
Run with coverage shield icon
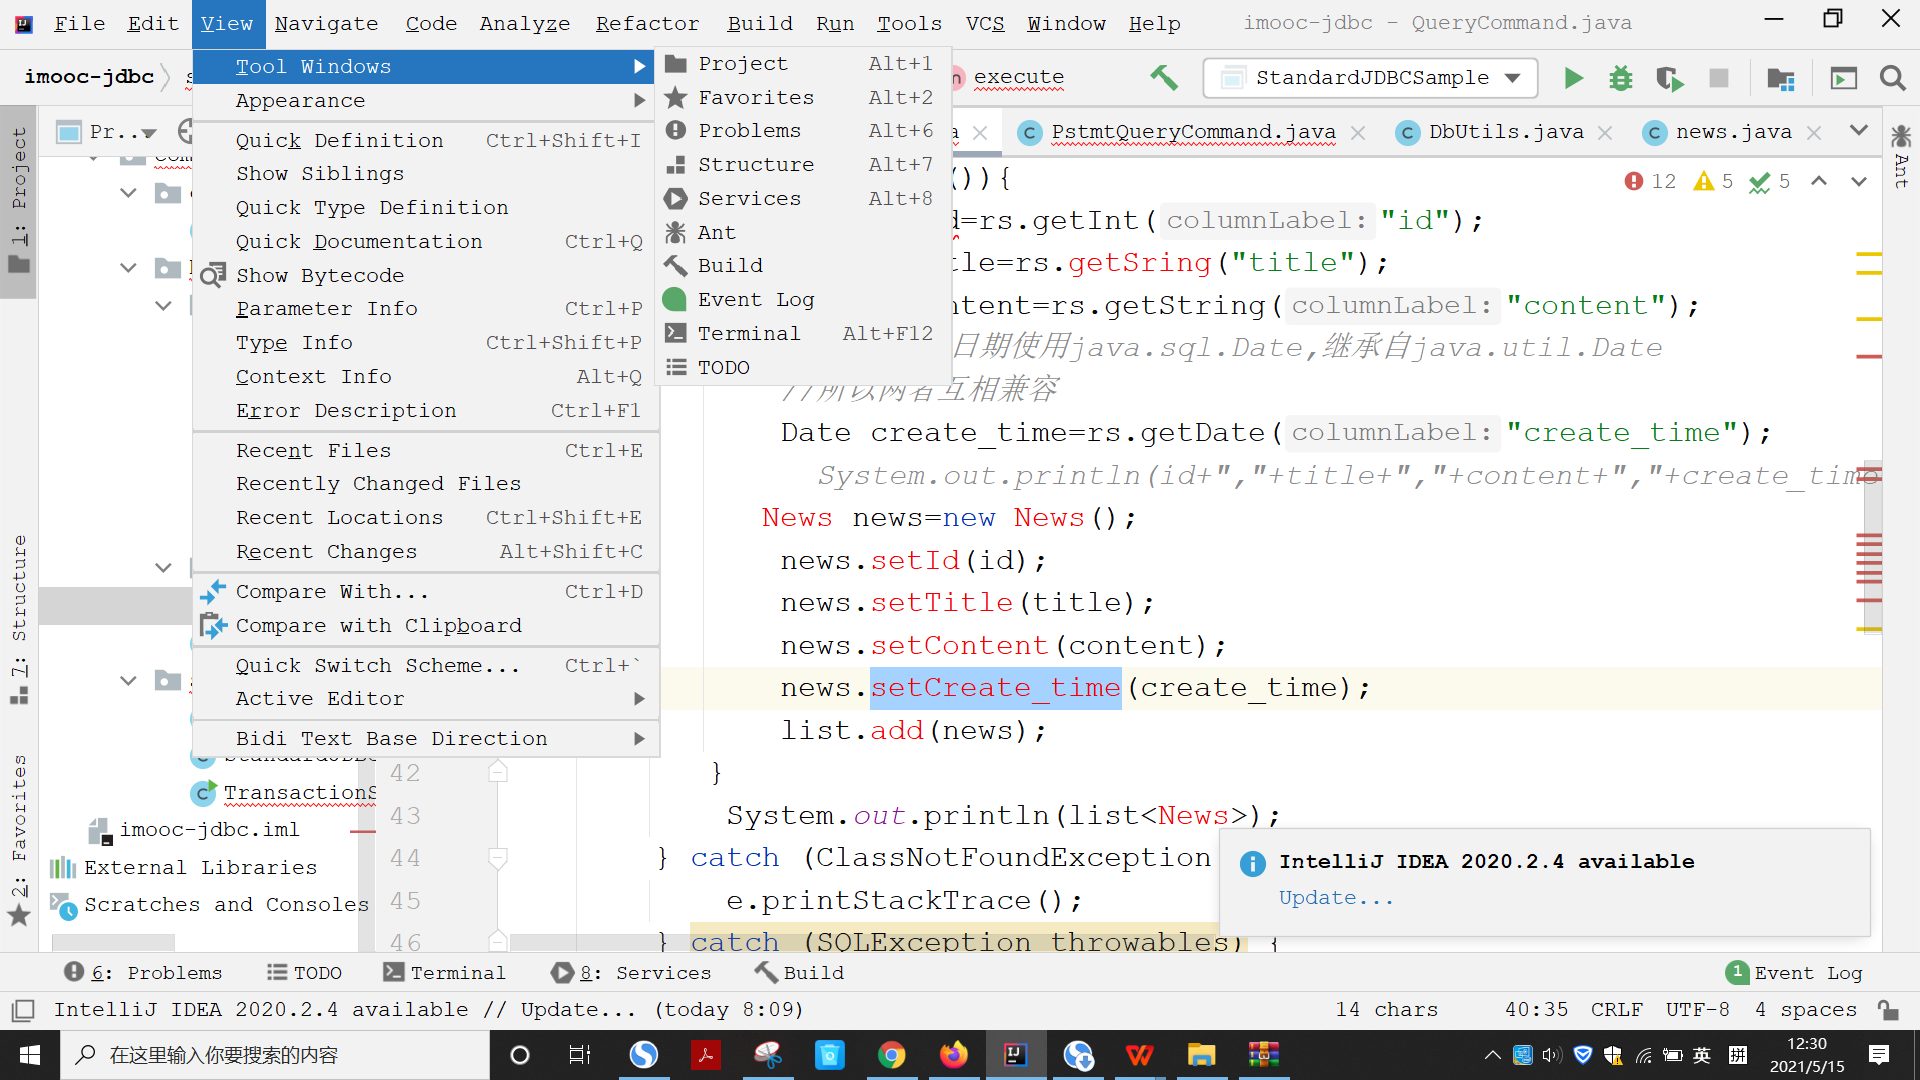1669,78
